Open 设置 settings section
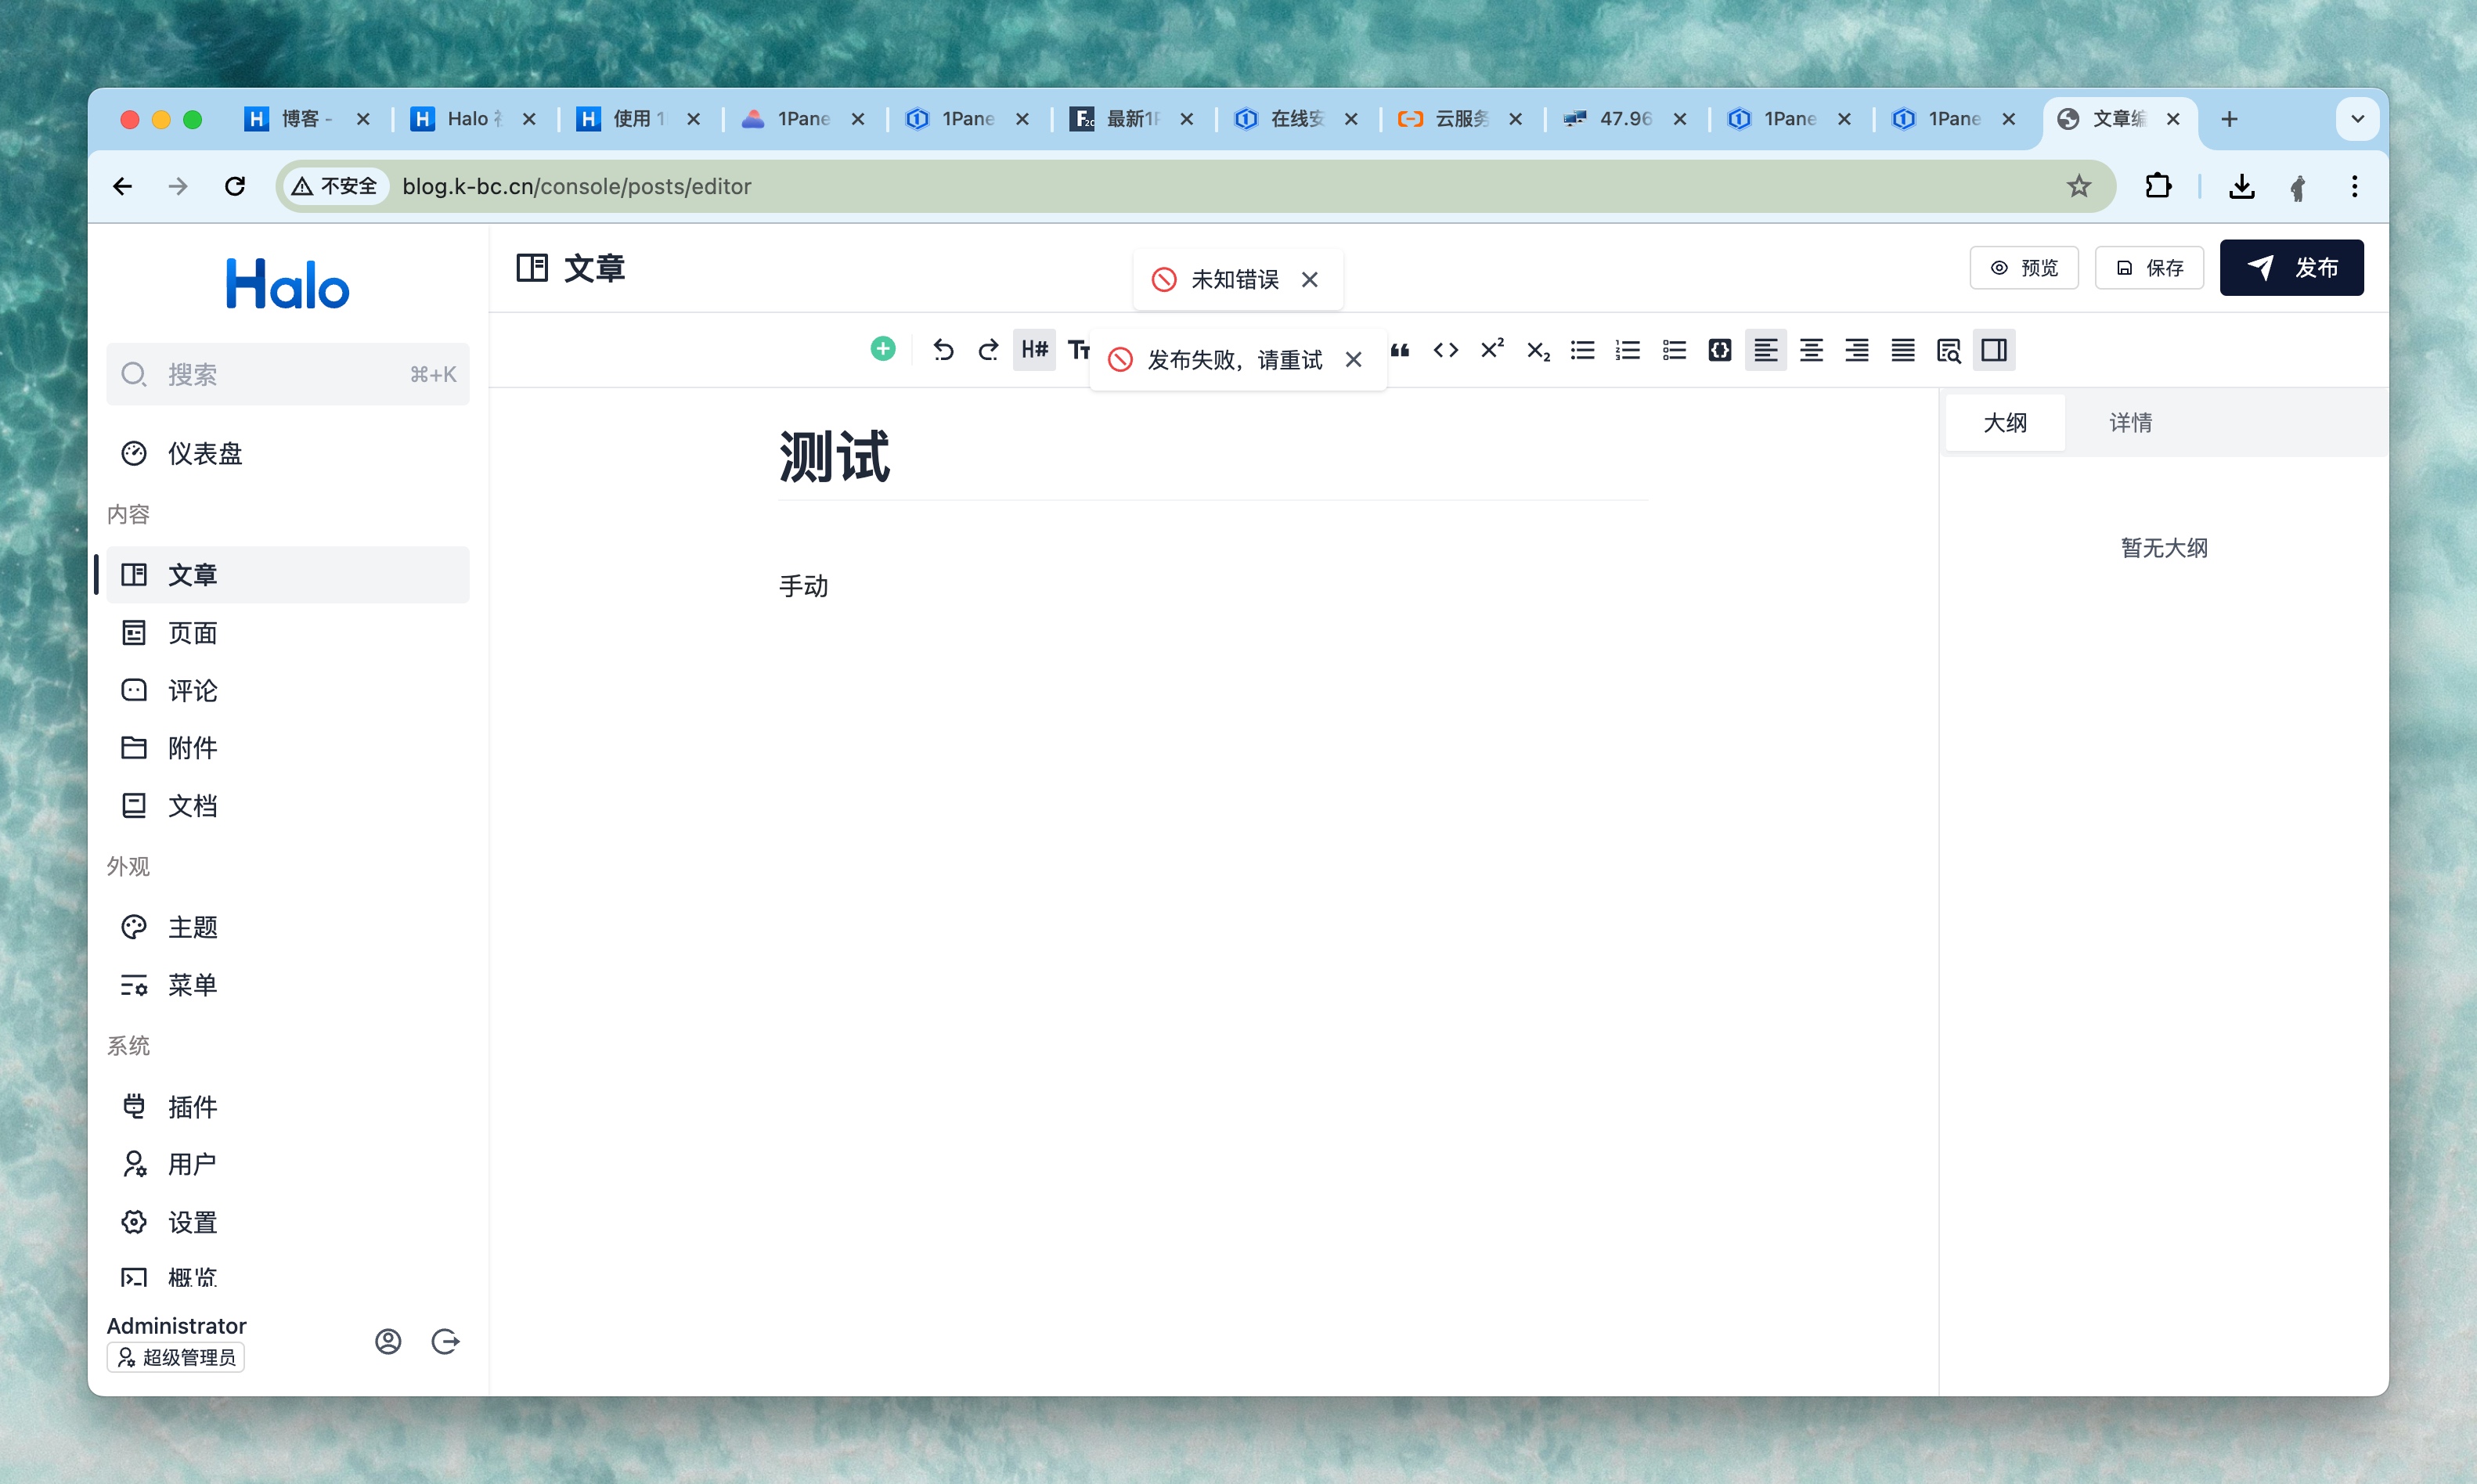The image size is (2477, 1484). [x=288, y=1222]
